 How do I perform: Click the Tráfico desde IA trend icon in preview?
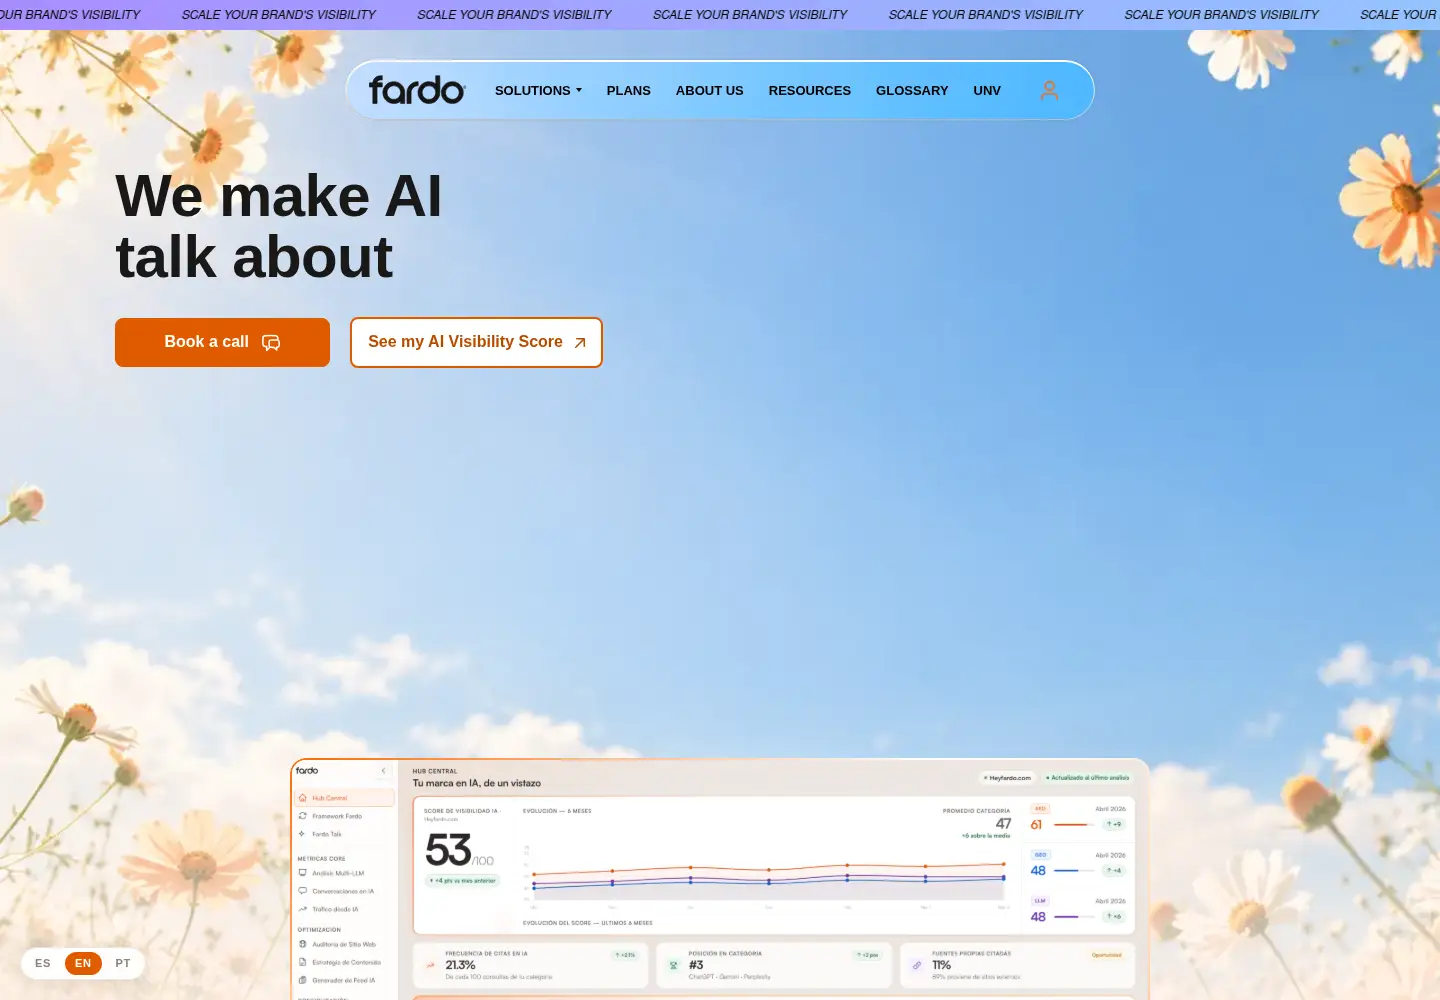[x=303, y=909]
